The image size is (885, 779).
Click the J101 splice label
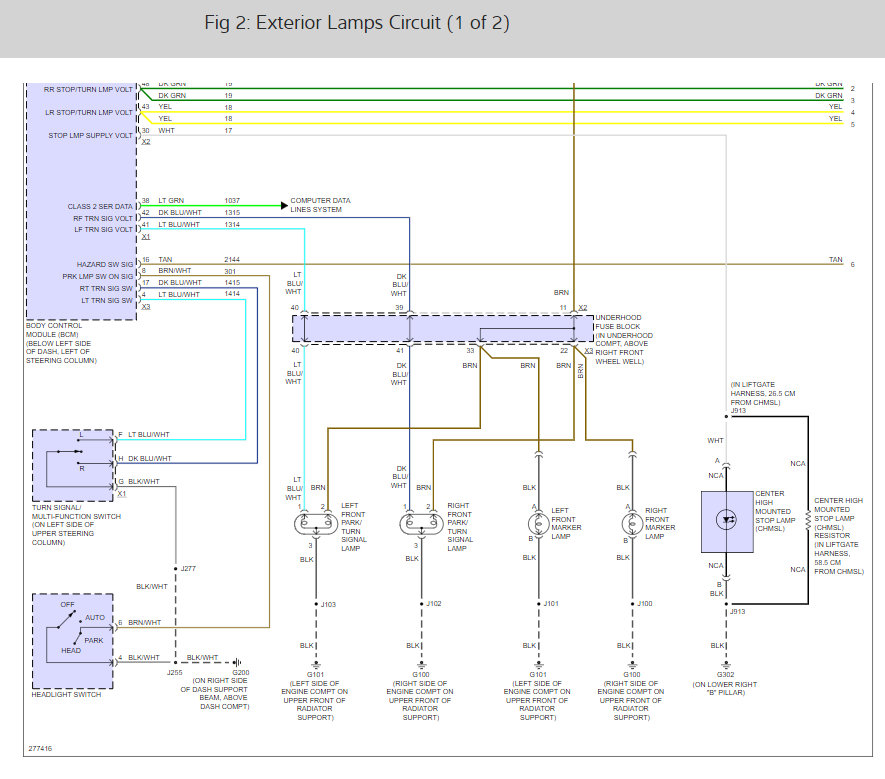[551, 604]
